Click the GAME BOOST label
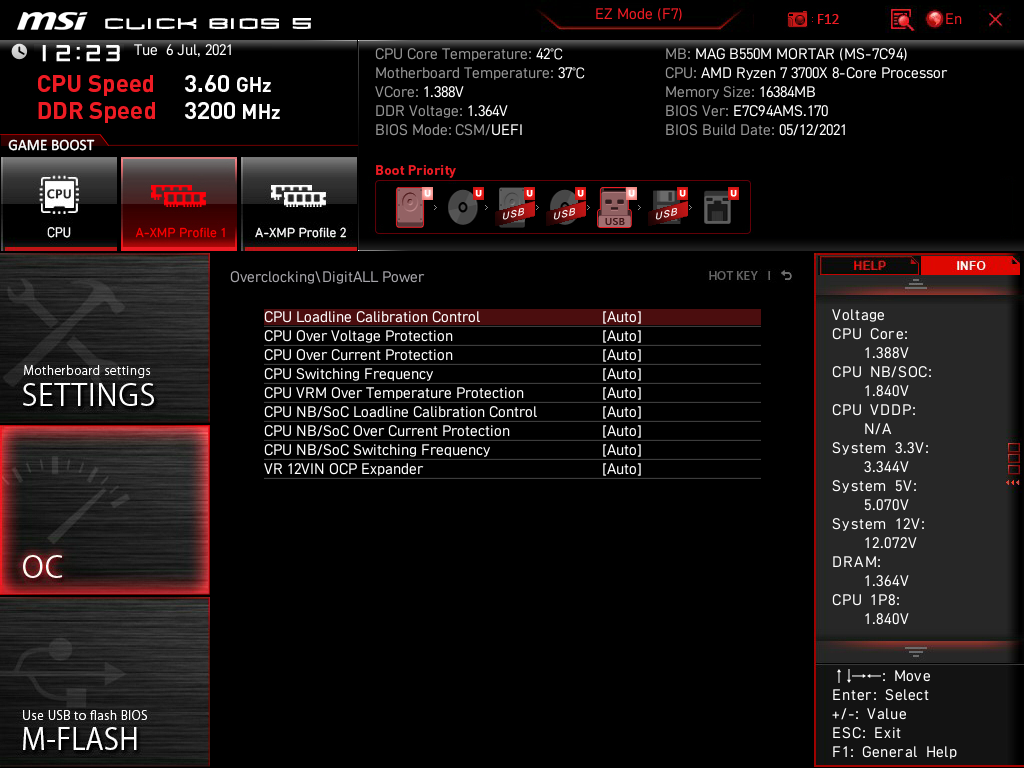 51,145
